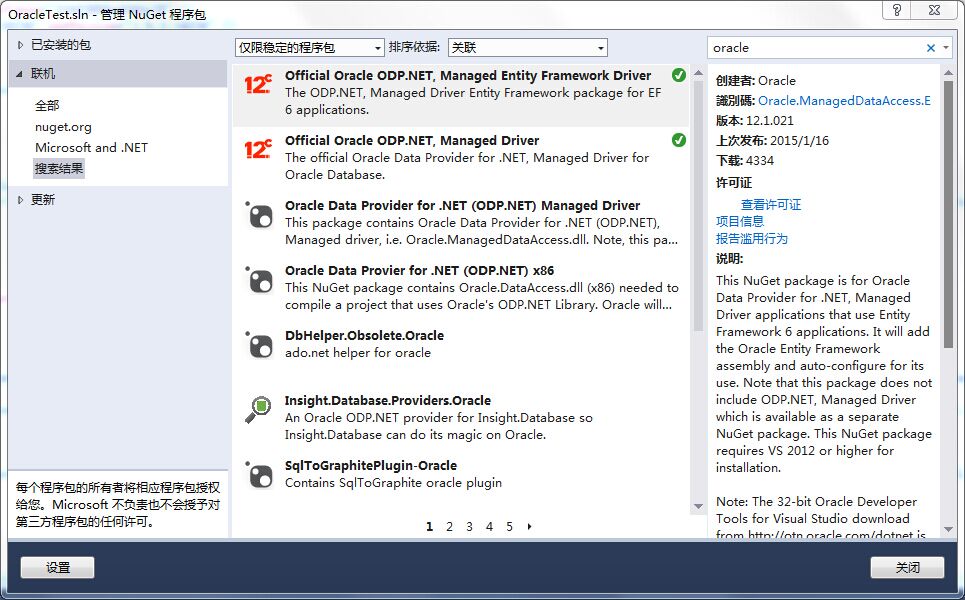This screenshot has width=965, height=600.
Task: Click package list scrollbar up arrow
Action: [699, 73]
